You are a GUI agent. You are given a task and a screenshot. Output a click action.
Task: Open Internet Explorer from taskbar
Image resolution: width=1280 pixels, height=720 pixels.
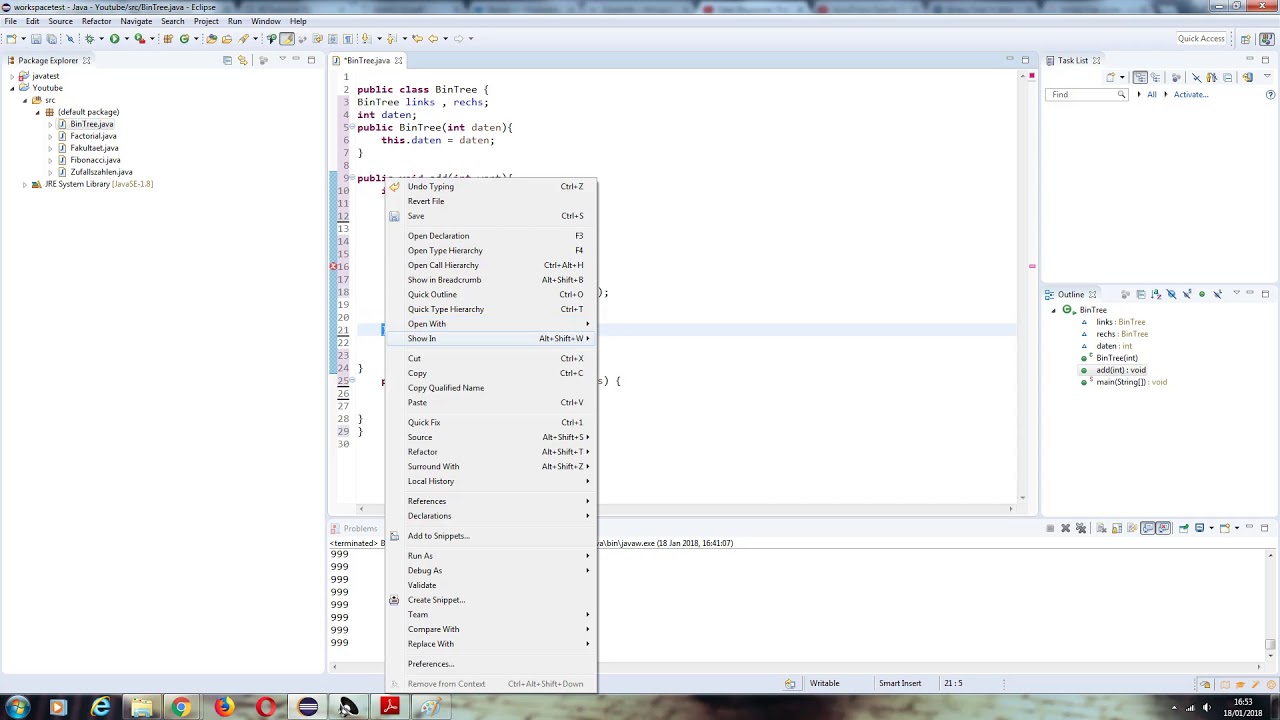pos(100,708)
